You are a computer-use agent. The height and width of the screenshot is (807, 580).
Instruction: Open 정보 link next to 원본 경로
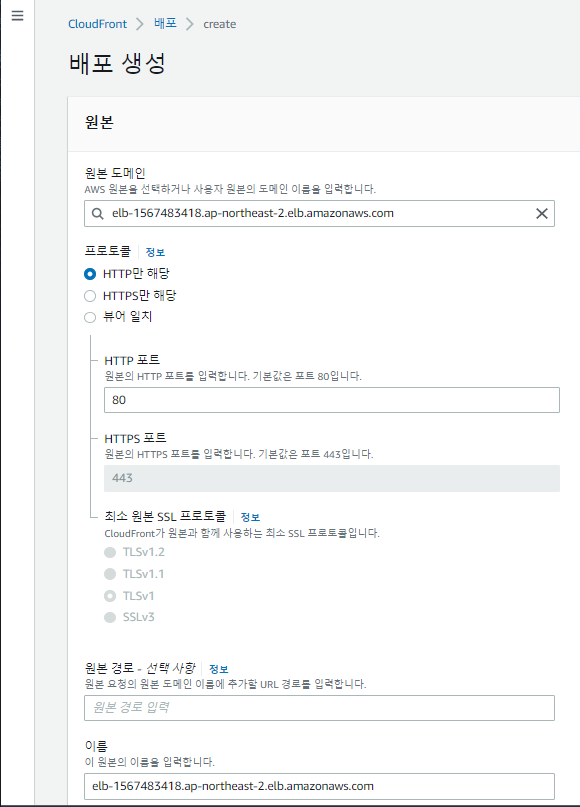coord(218,669)
